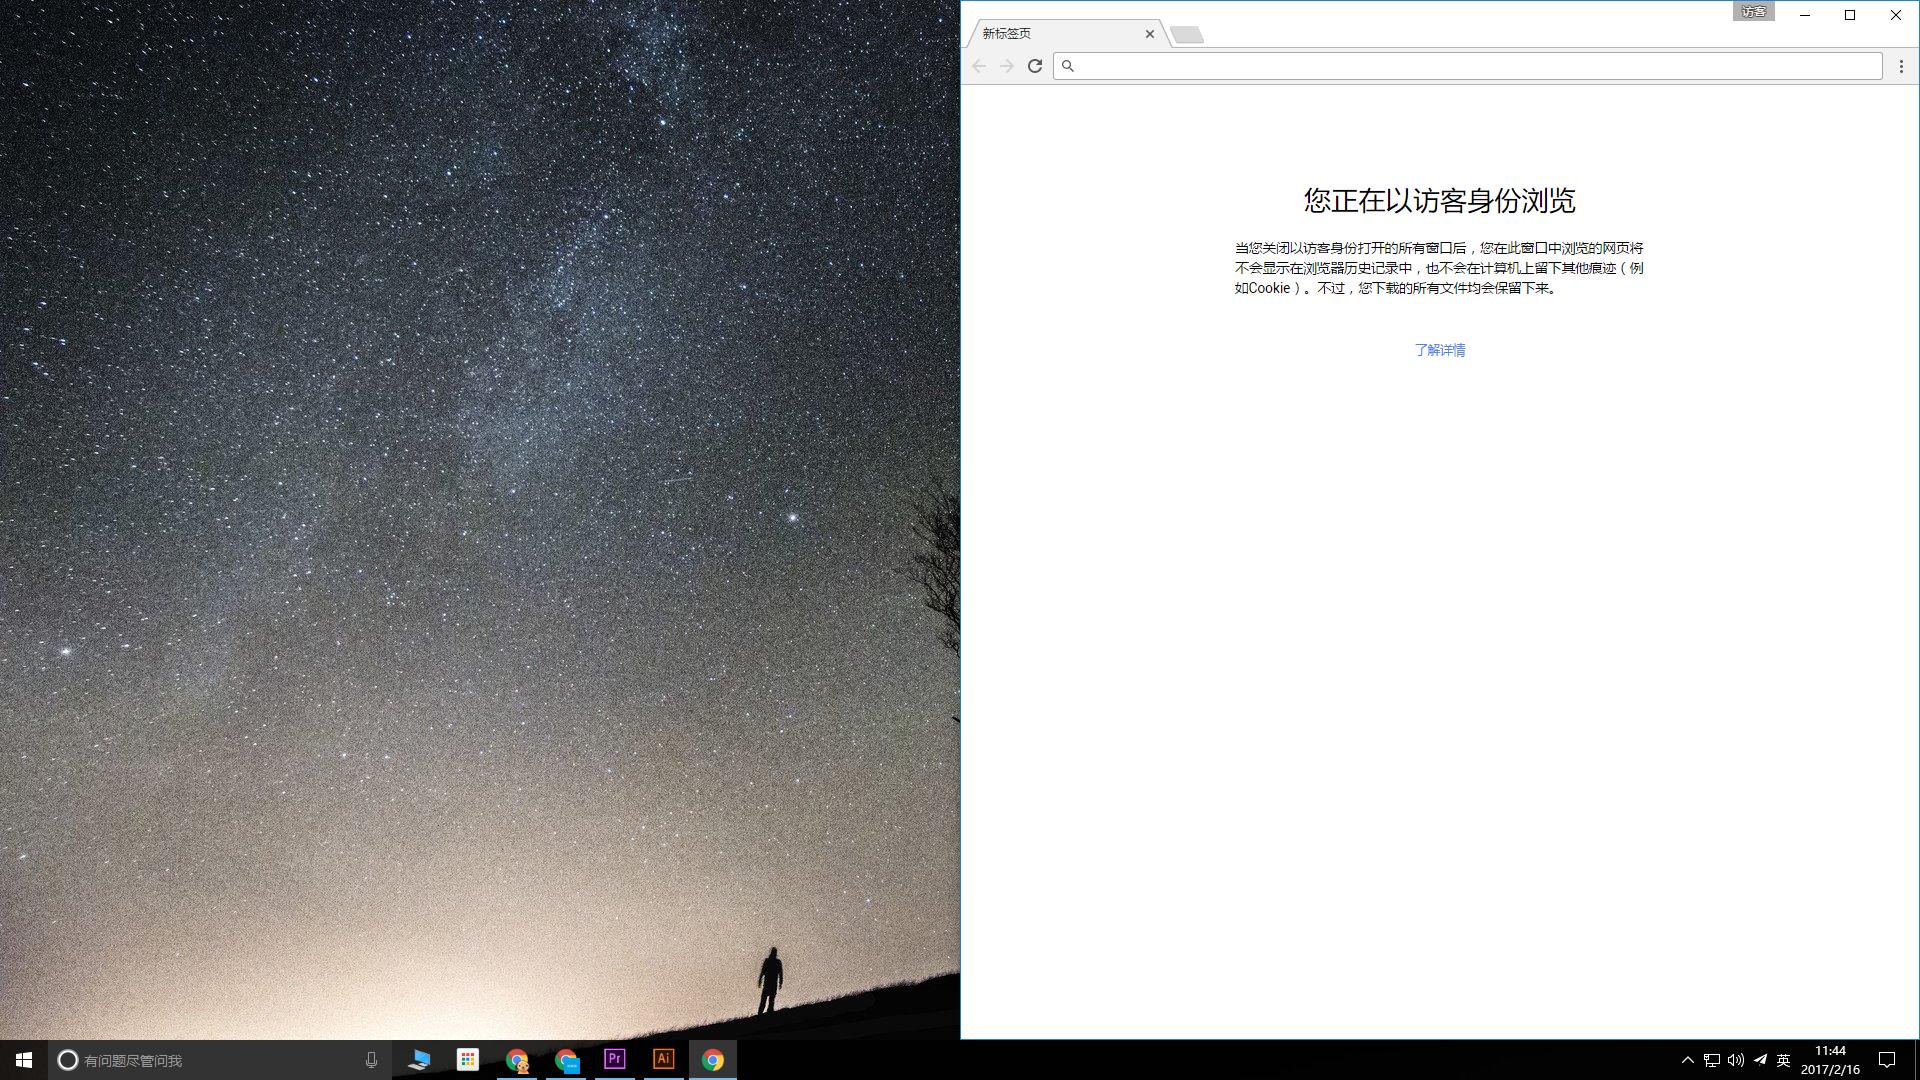Image resolution: width=1920 pixels, height=1080 pixels.
Task: Launch Adobe Illustrator from the taskbar
Action: coord(663,1060)
